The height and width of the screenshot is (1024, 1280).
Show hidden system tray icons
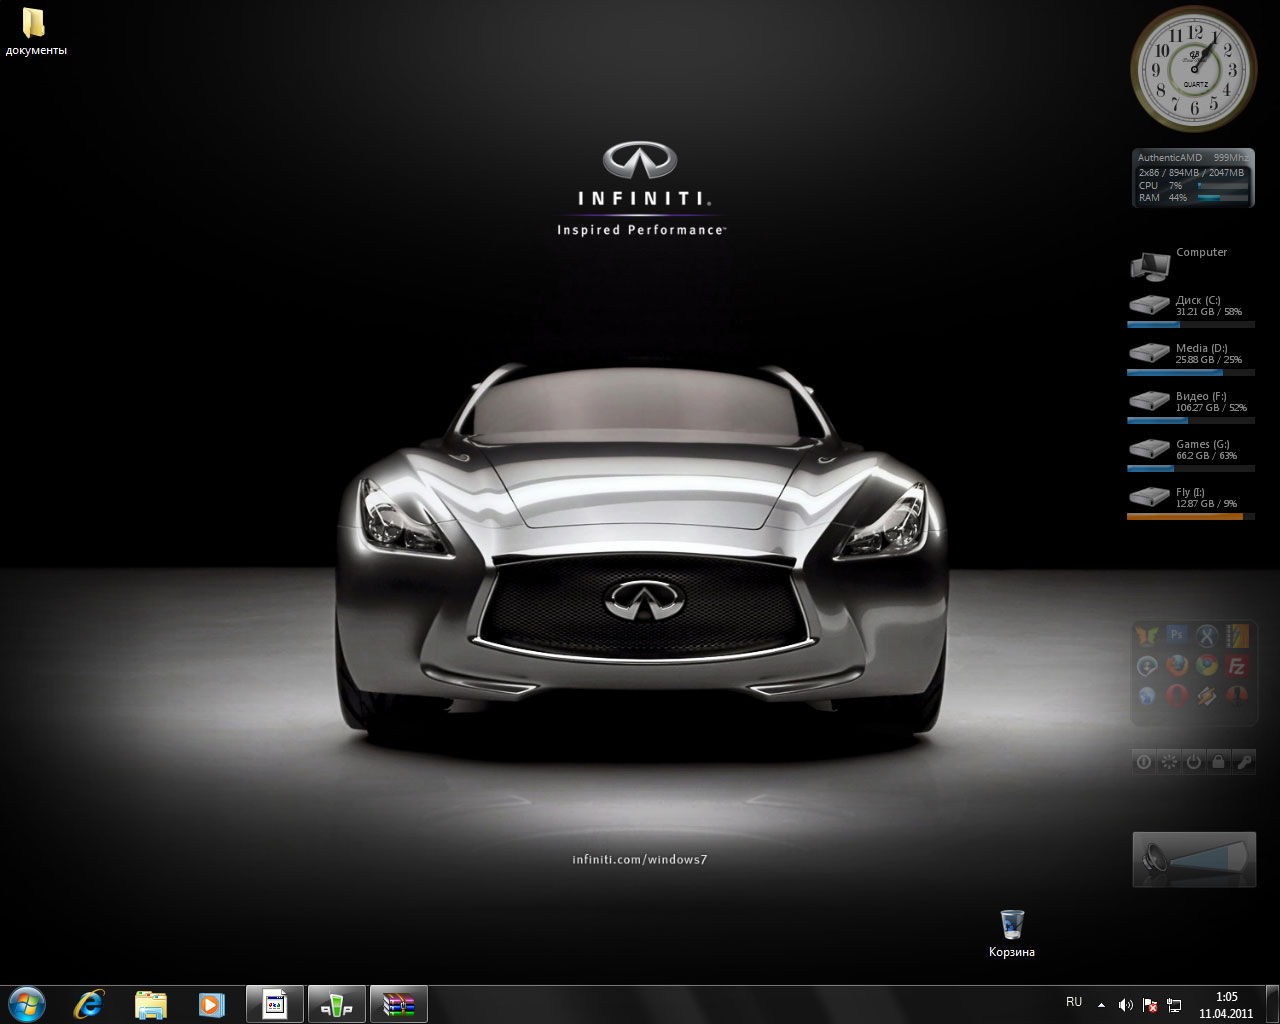tap(1101, 1004)
